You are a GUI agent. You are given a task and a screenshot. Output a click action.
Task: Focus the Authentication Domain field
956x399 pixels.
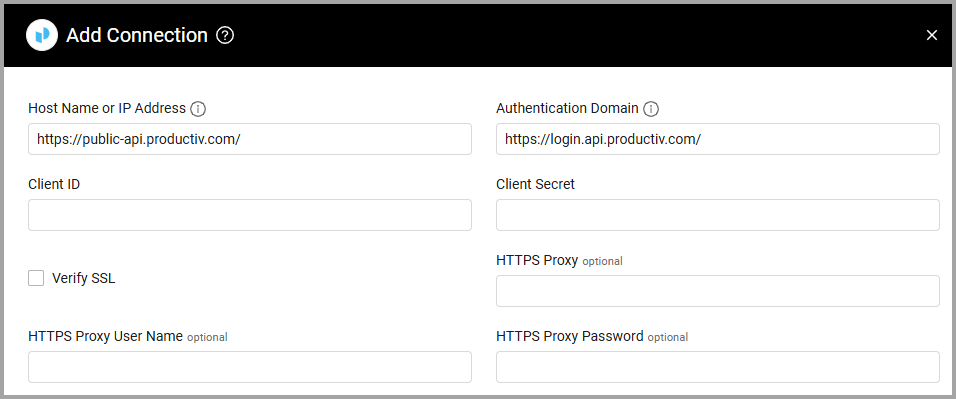718,139
